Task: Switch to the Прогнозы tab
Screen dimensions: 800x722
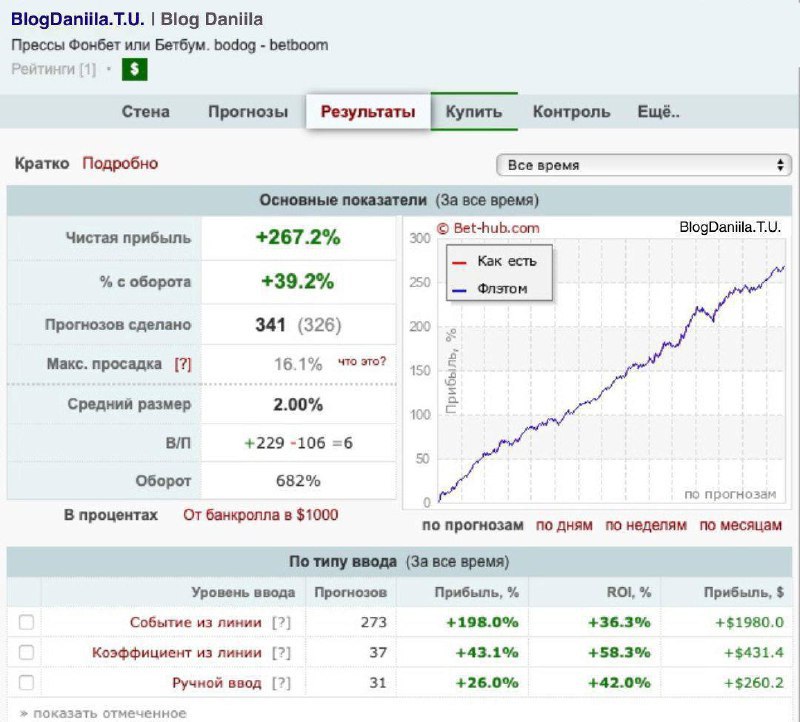Action: [248, 112]
